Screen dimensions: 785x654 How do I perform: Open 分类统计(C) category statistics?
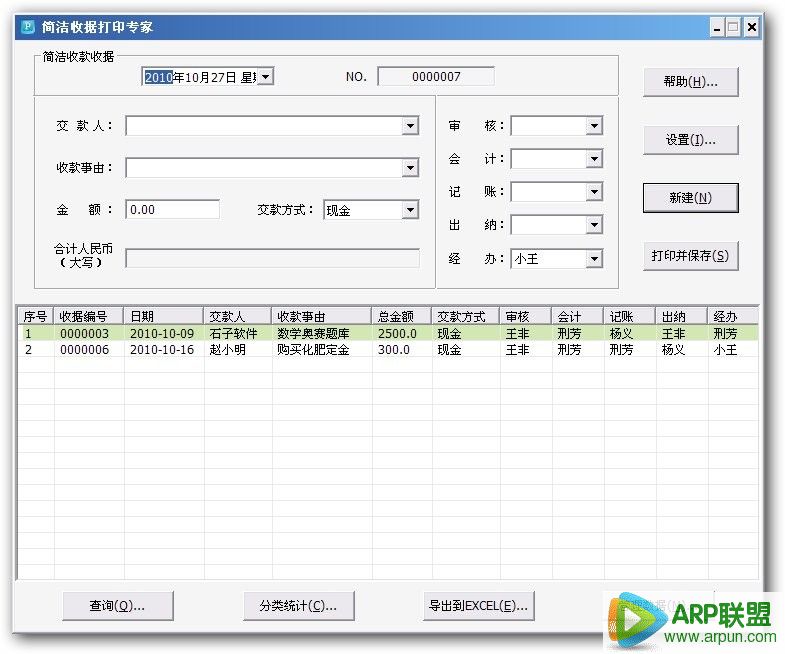(x=298, y=606)
